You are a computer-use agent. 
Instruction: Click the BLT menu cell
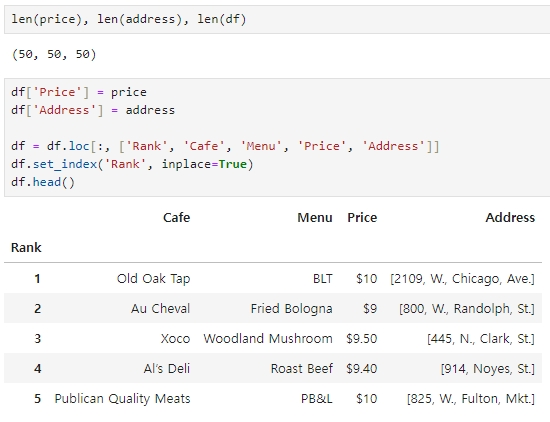pyautogui.click(x=322, y=279)
